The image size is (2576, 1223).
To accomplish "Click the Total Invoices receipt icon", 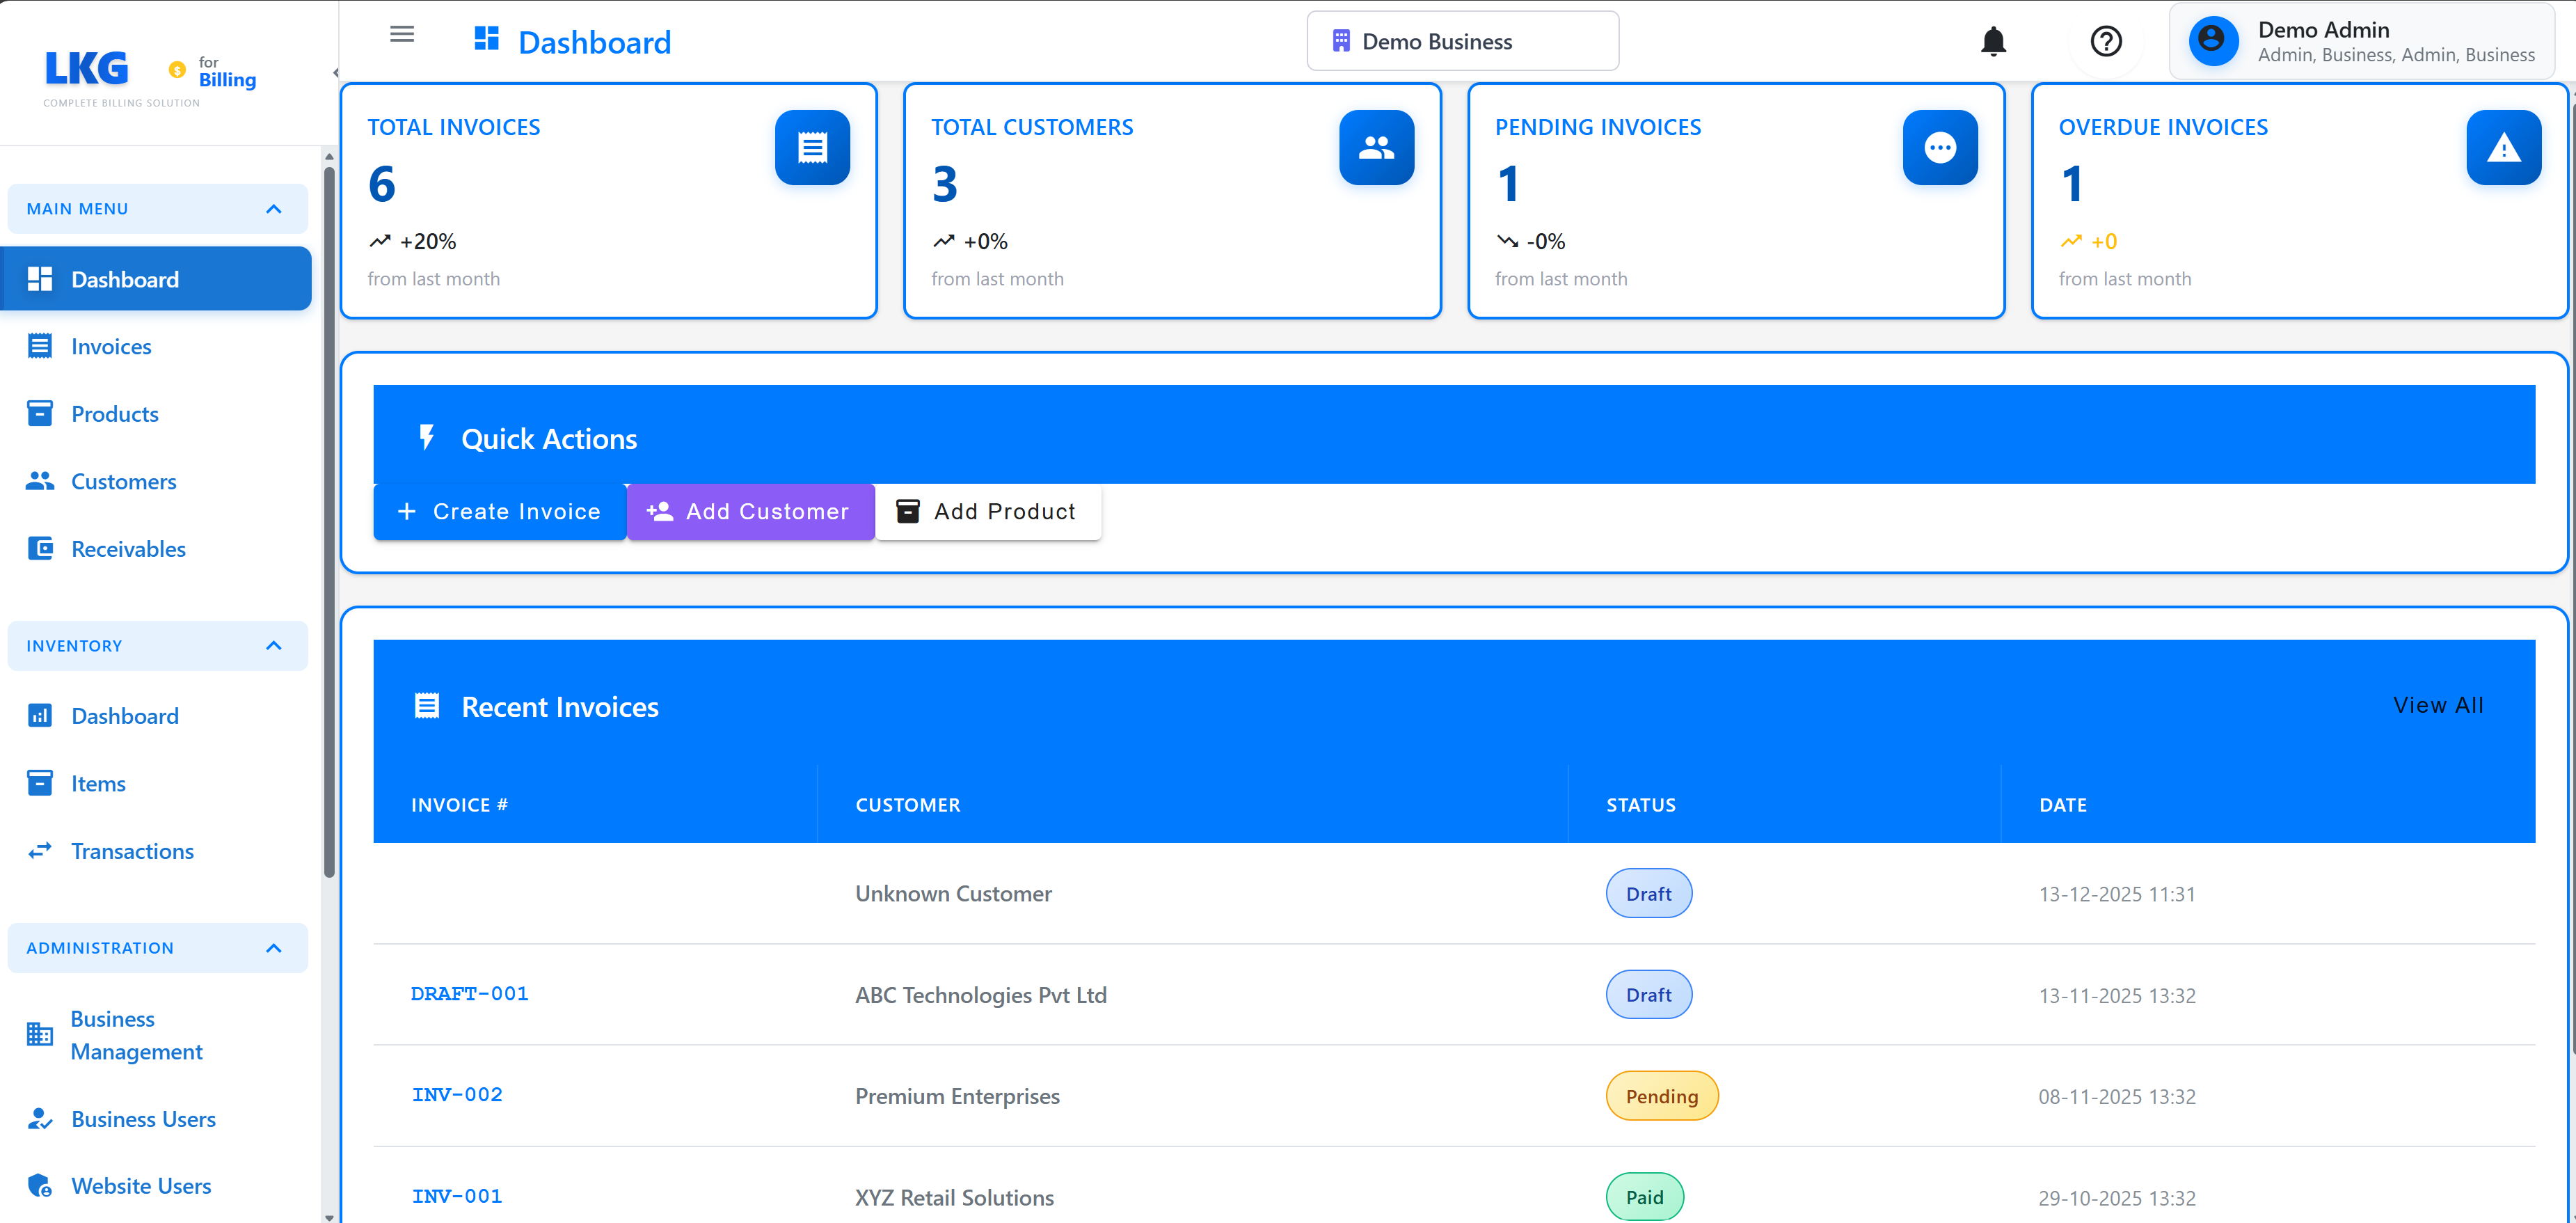I will (812, 148).
